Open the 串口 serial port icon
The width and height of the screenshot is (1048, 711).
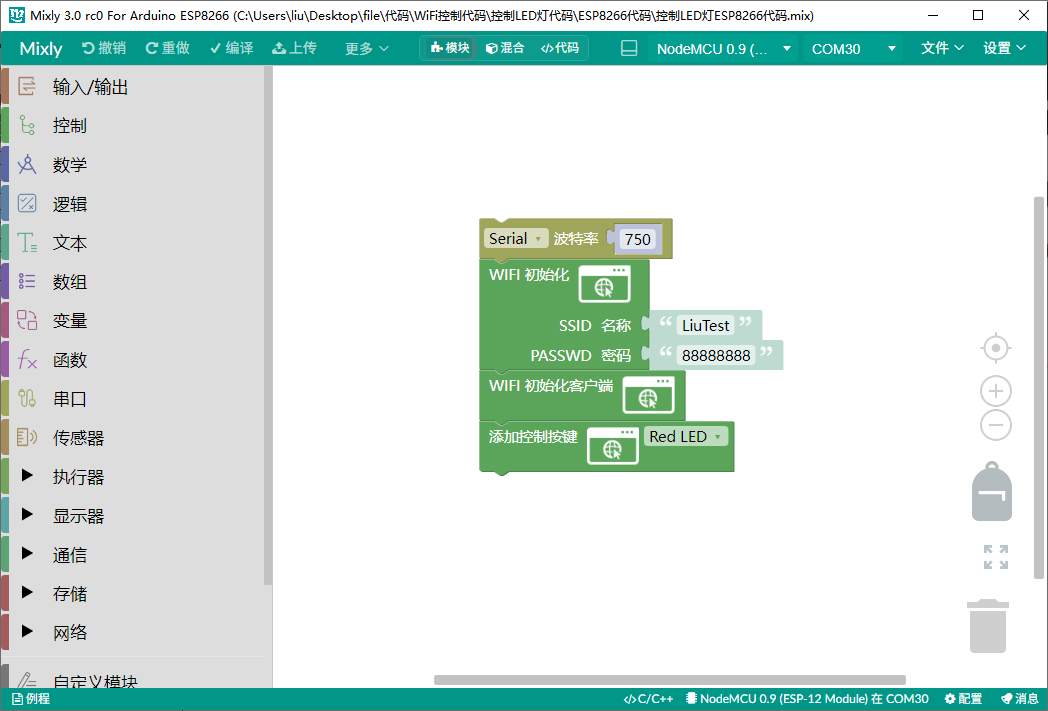(x=27, y=398)
